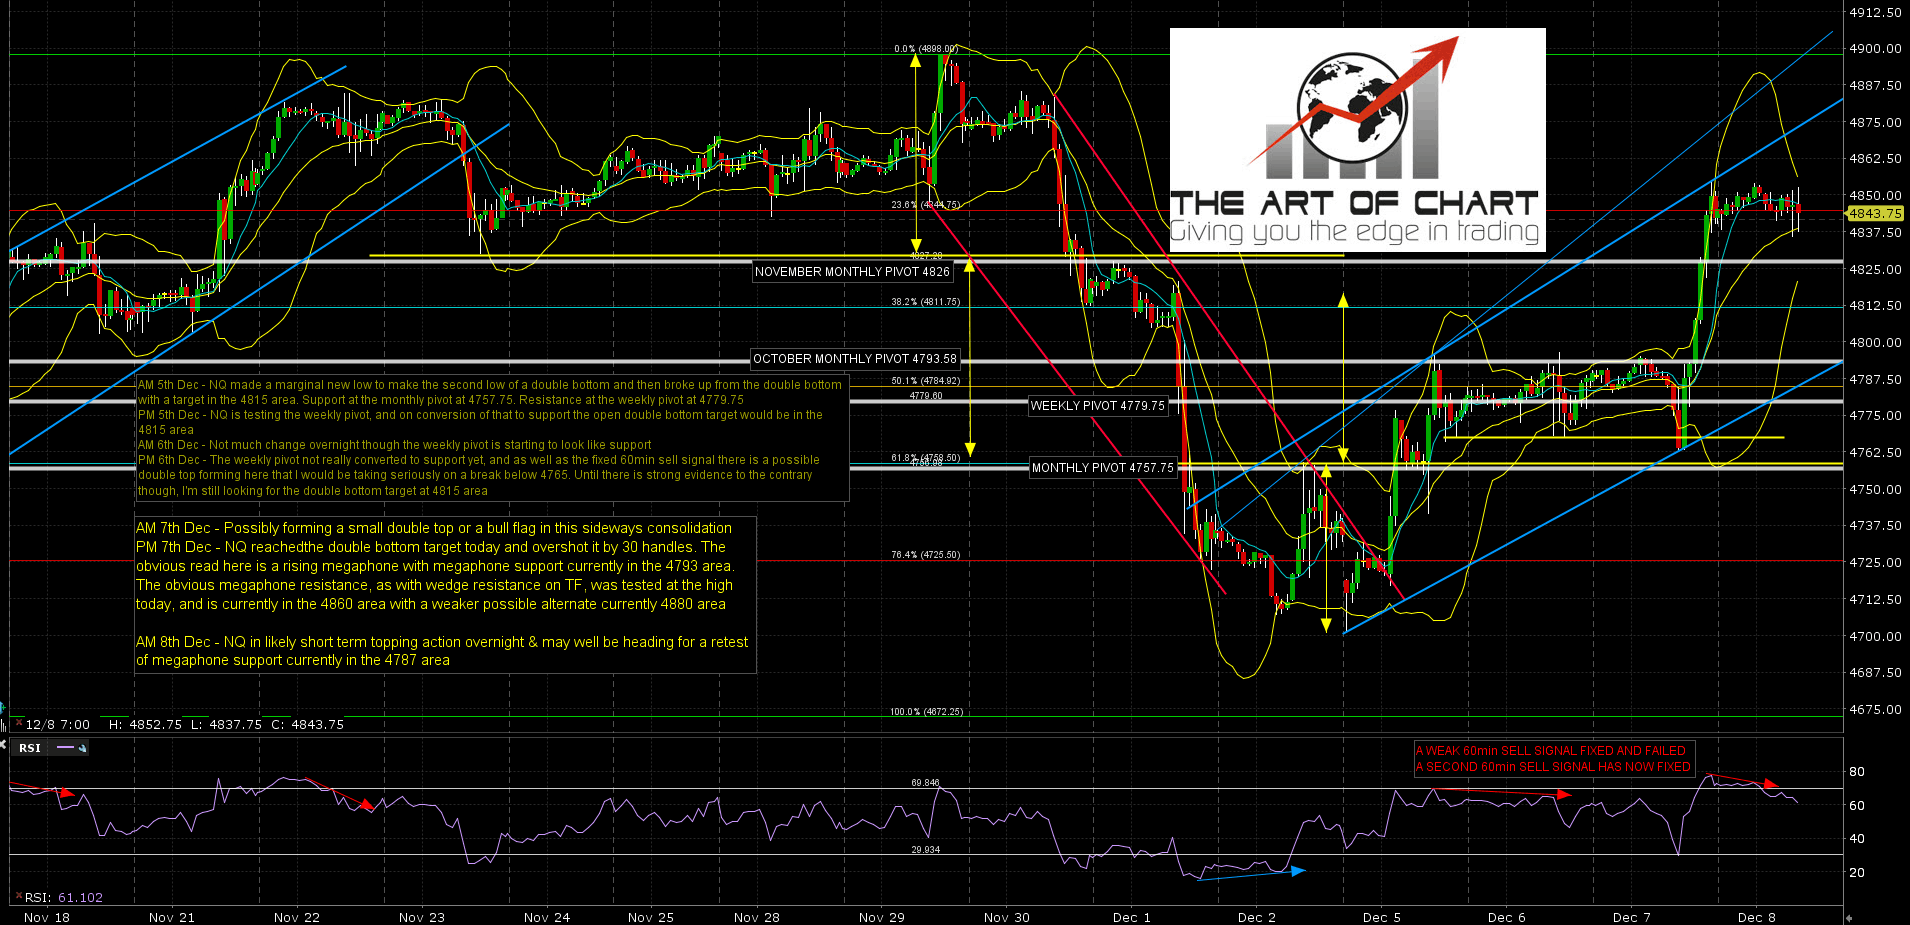Select the AM 7th Dec annotation box
Image resolution: width=1910 pixels, height=925 pixels.
(445, 594)
